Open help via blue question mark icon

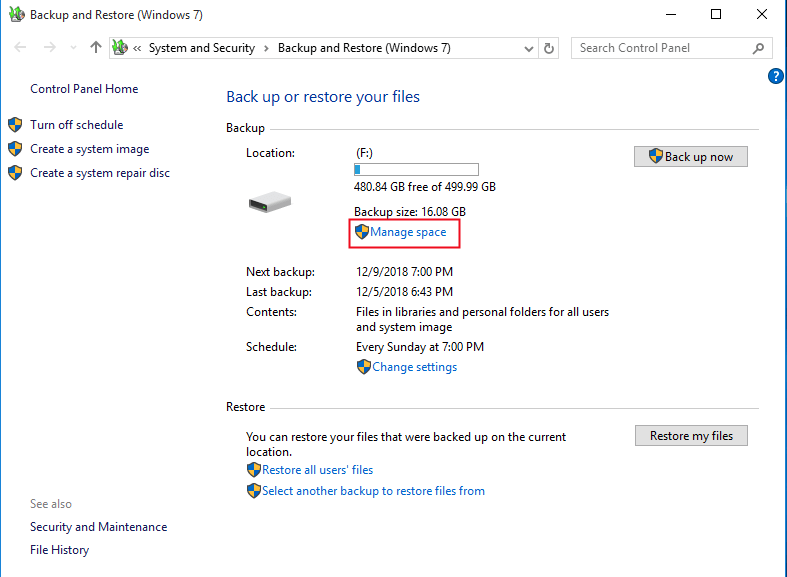point(775,76)
